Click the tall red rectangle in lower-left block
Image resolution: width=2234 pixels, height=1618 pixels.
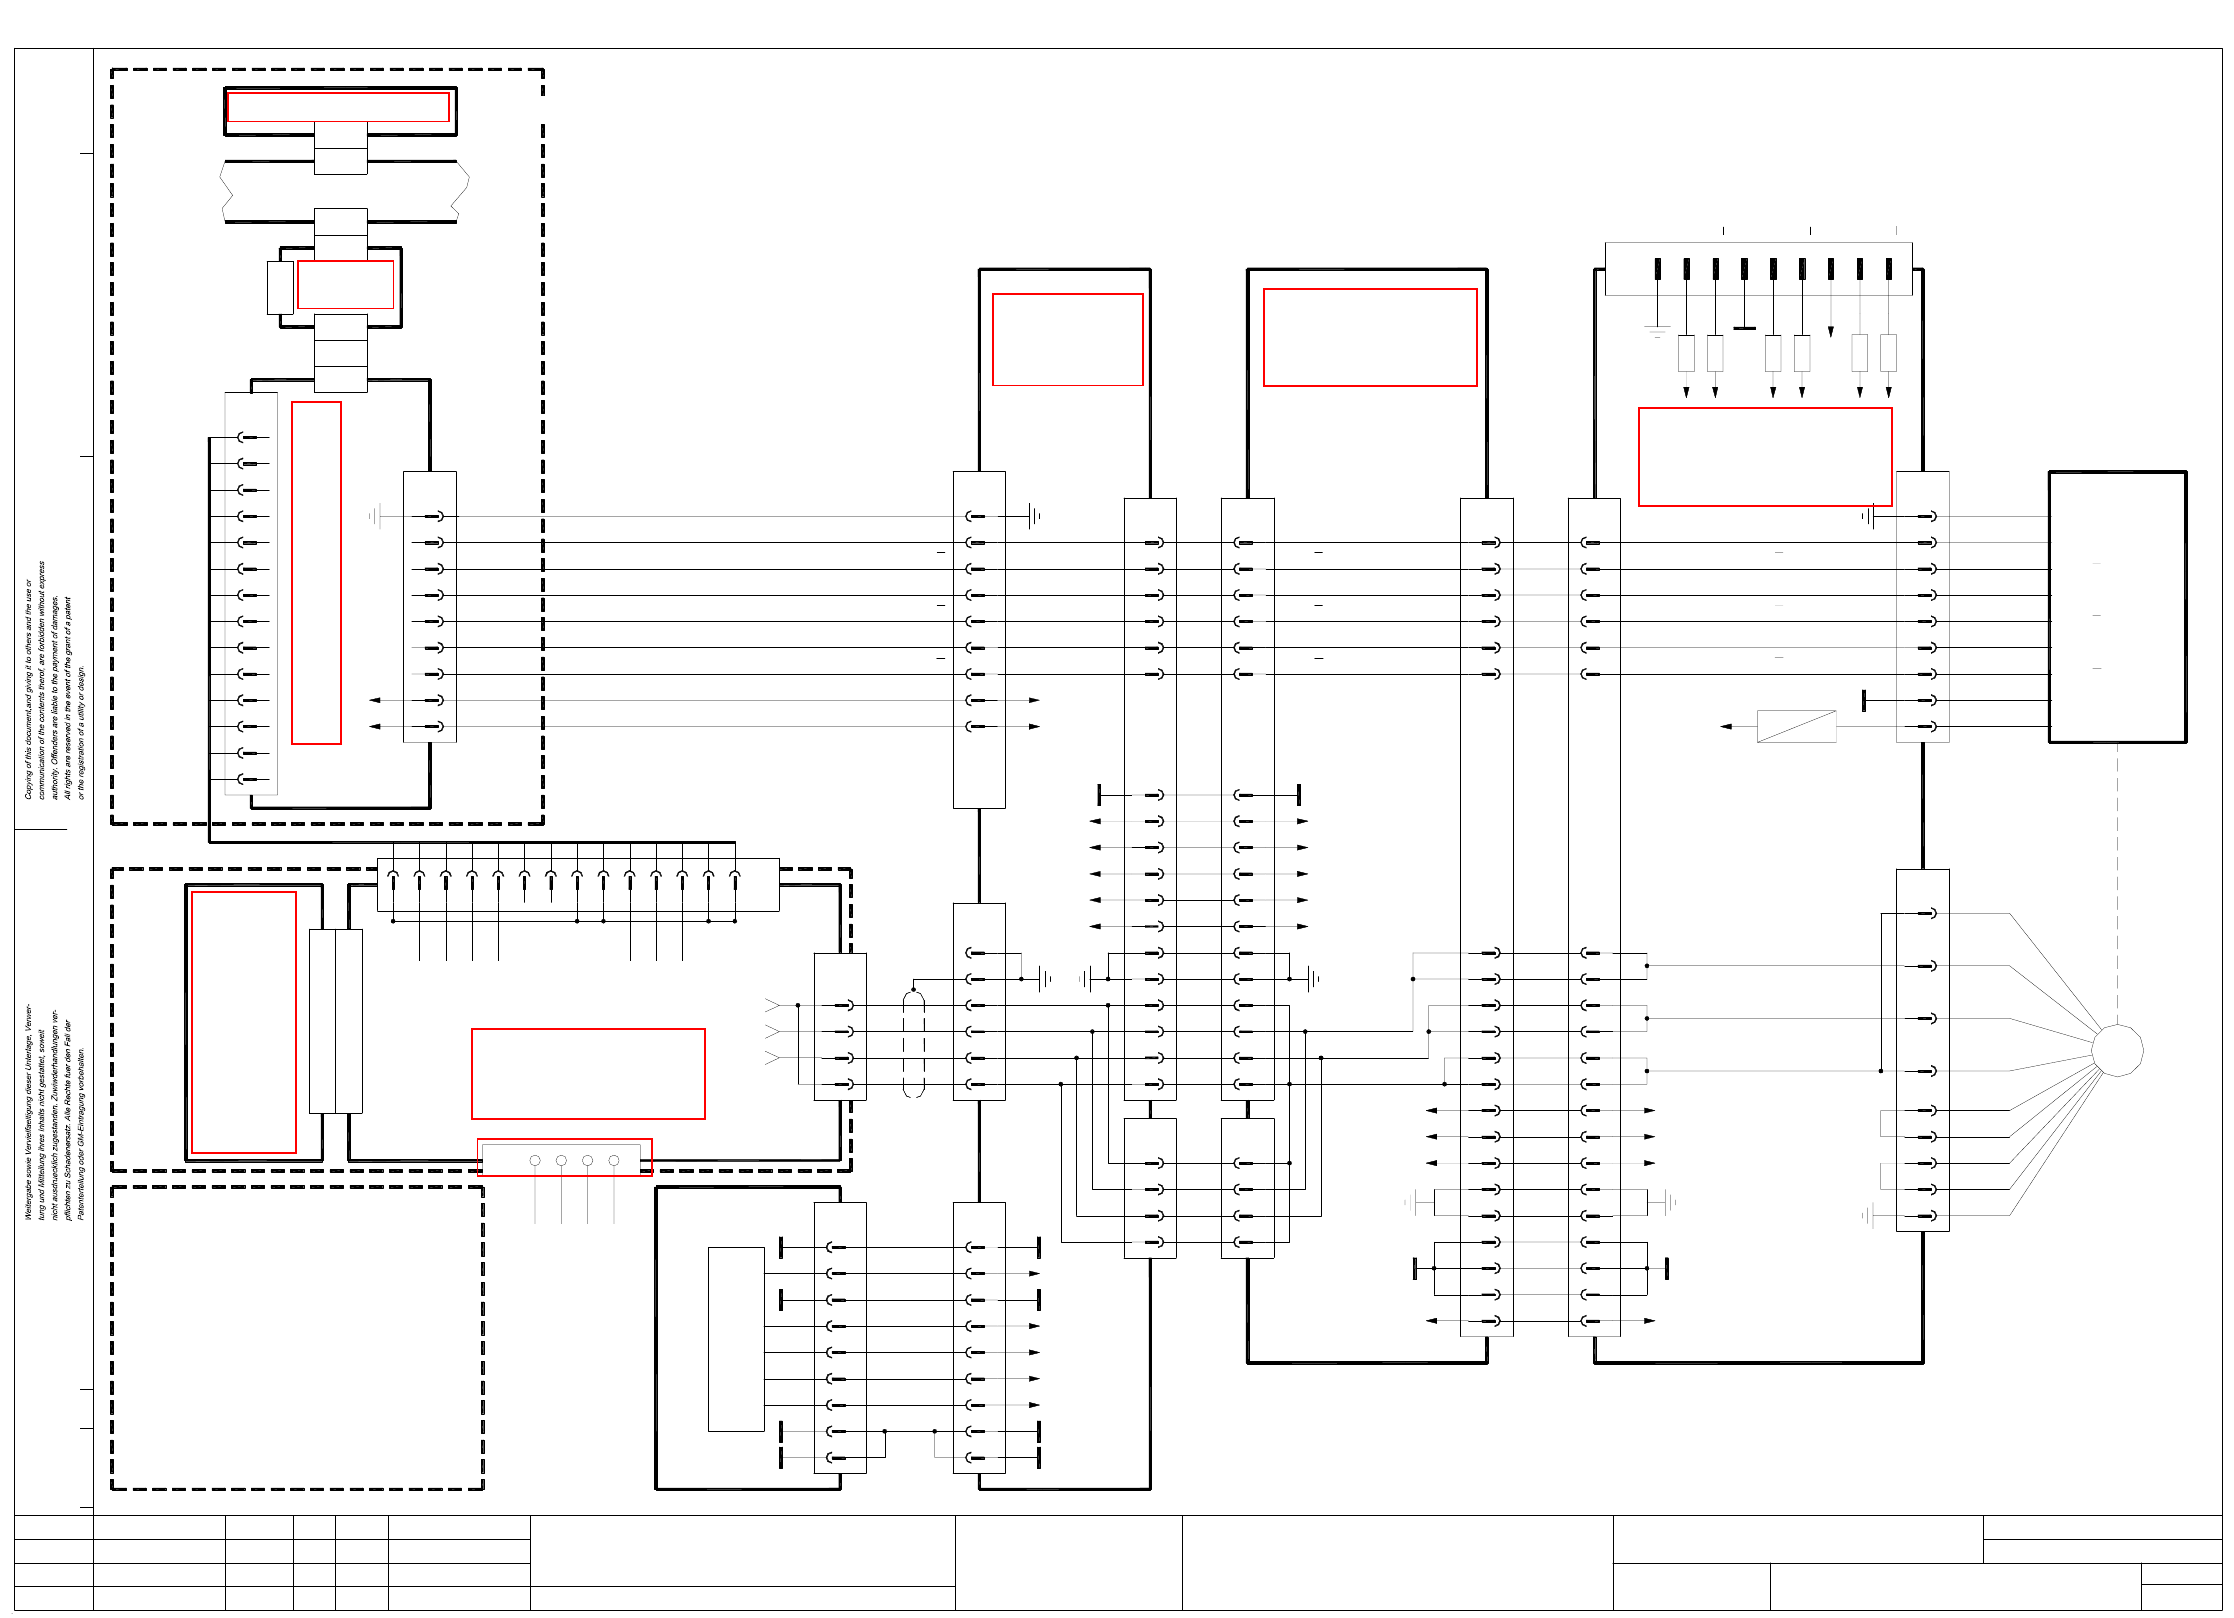click(x=244, y=1022)
